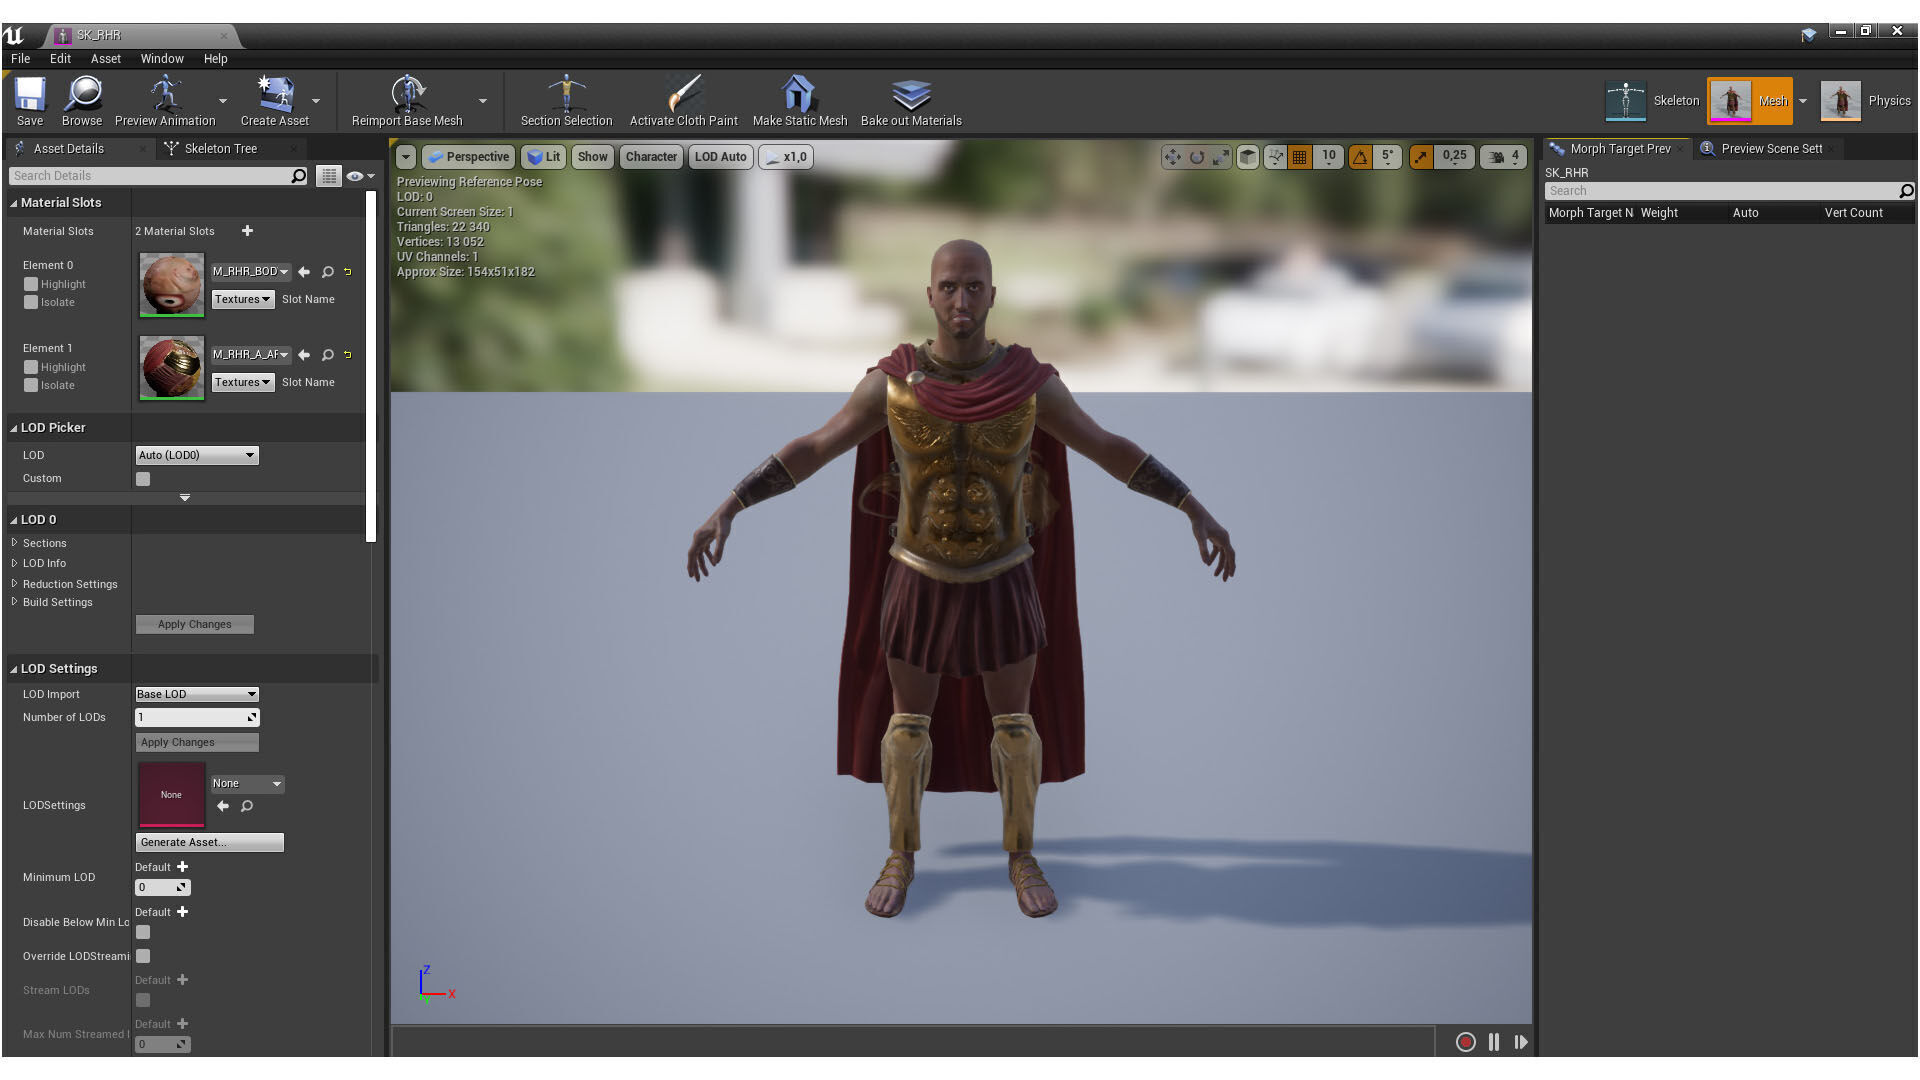This screenshot has height=1080, width=1920.
Task: Toggle Isolate checkbox for Element 1
Action: [x=31, y=385]
